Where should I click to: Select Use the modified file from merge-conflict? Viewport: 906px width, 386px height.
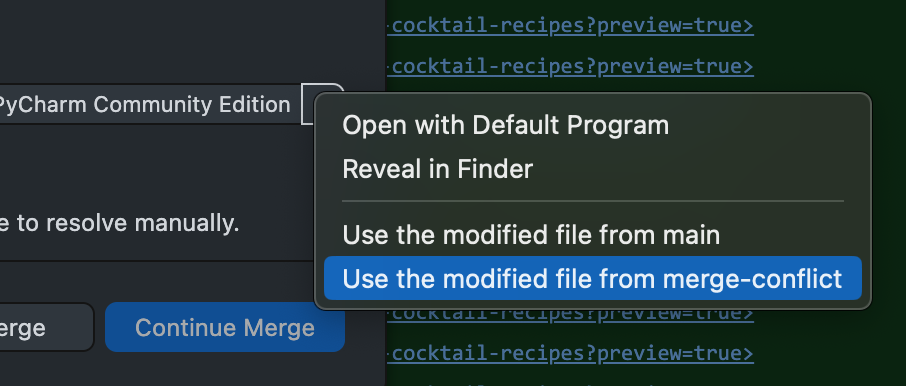592,279
